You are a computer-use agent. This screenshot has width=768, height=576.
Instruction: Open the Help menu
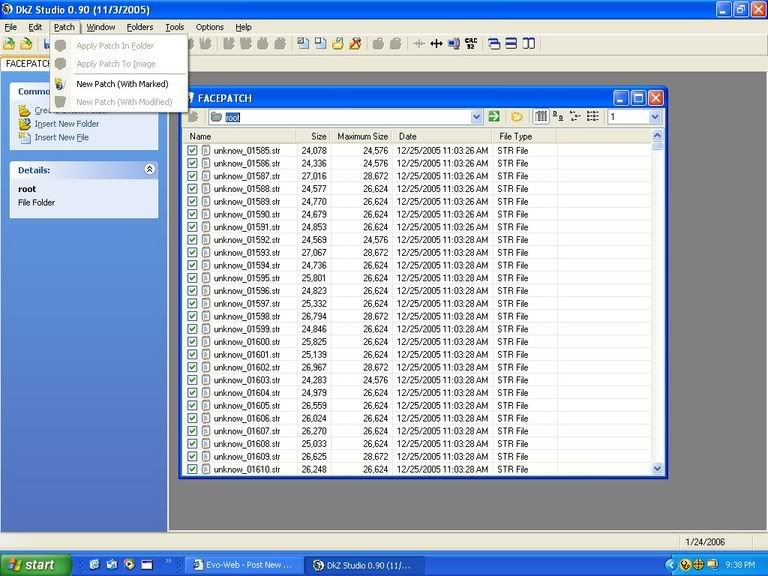[x=243, y=27]
